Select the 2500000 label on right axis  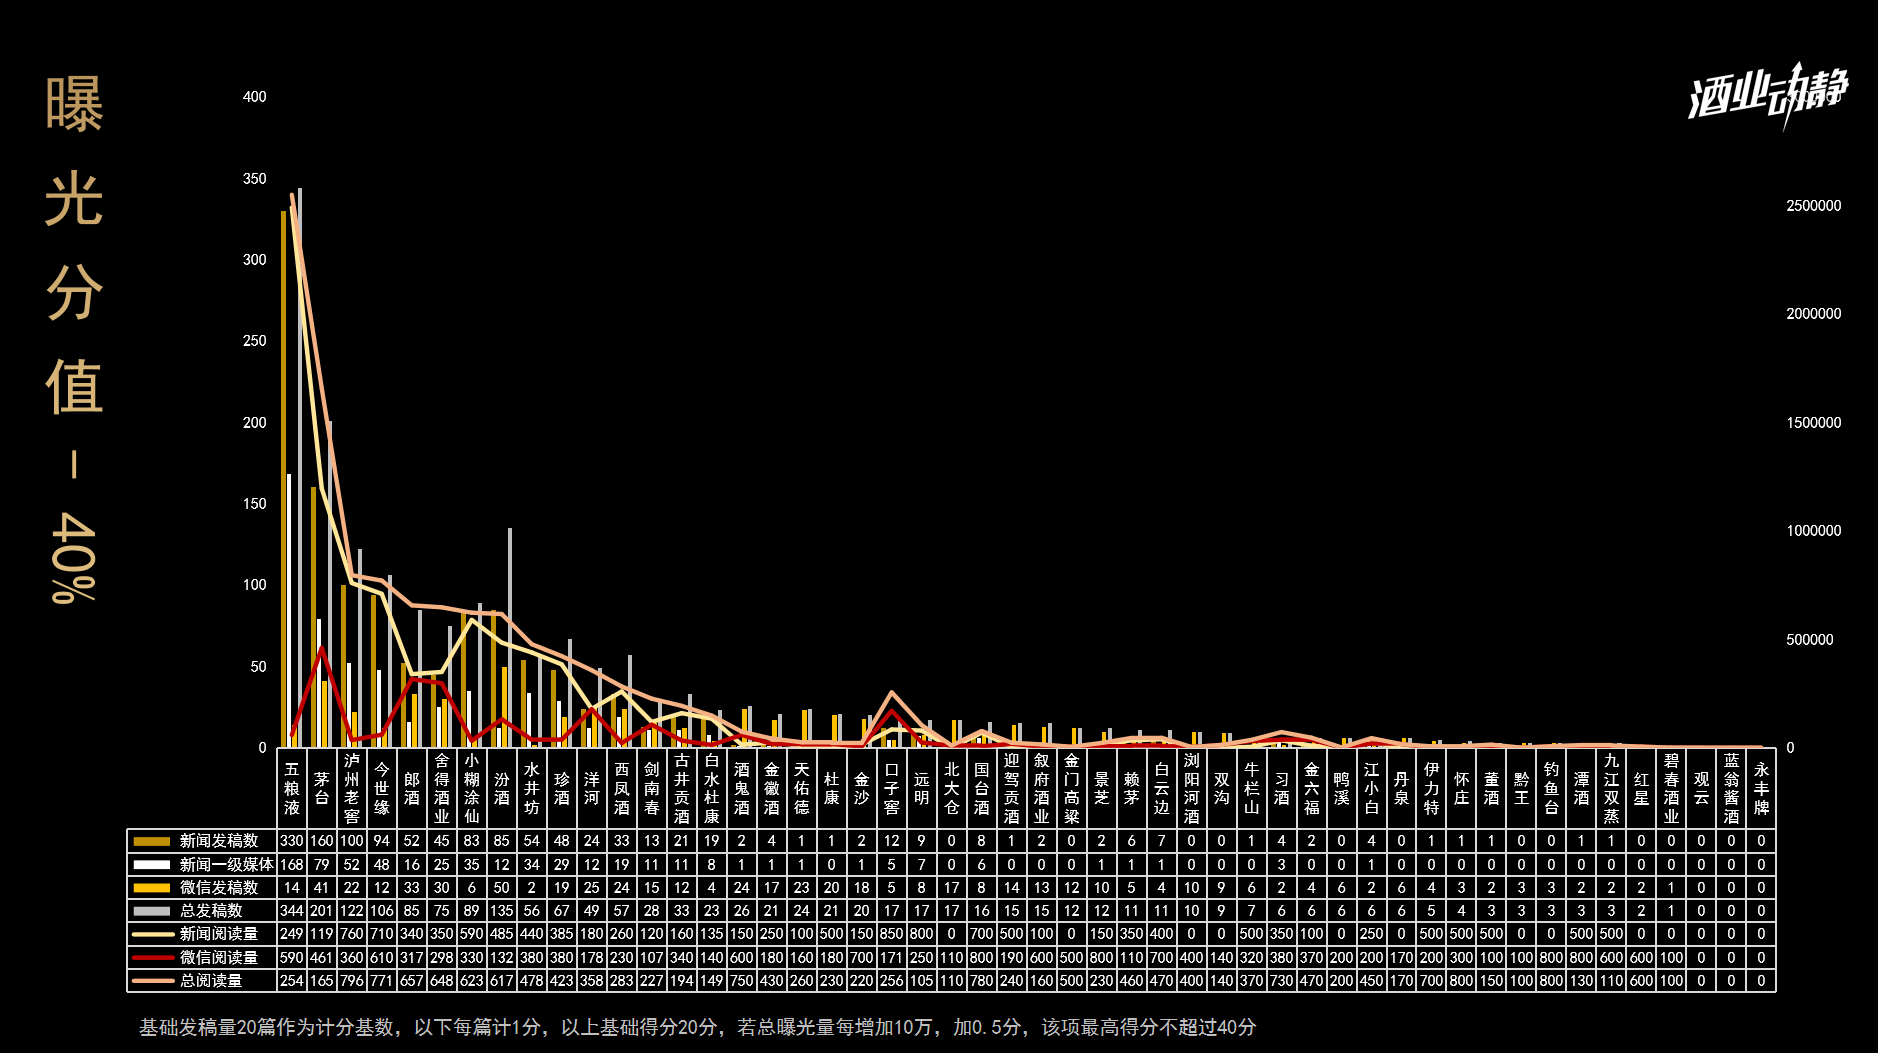[x=1813, y=206]
